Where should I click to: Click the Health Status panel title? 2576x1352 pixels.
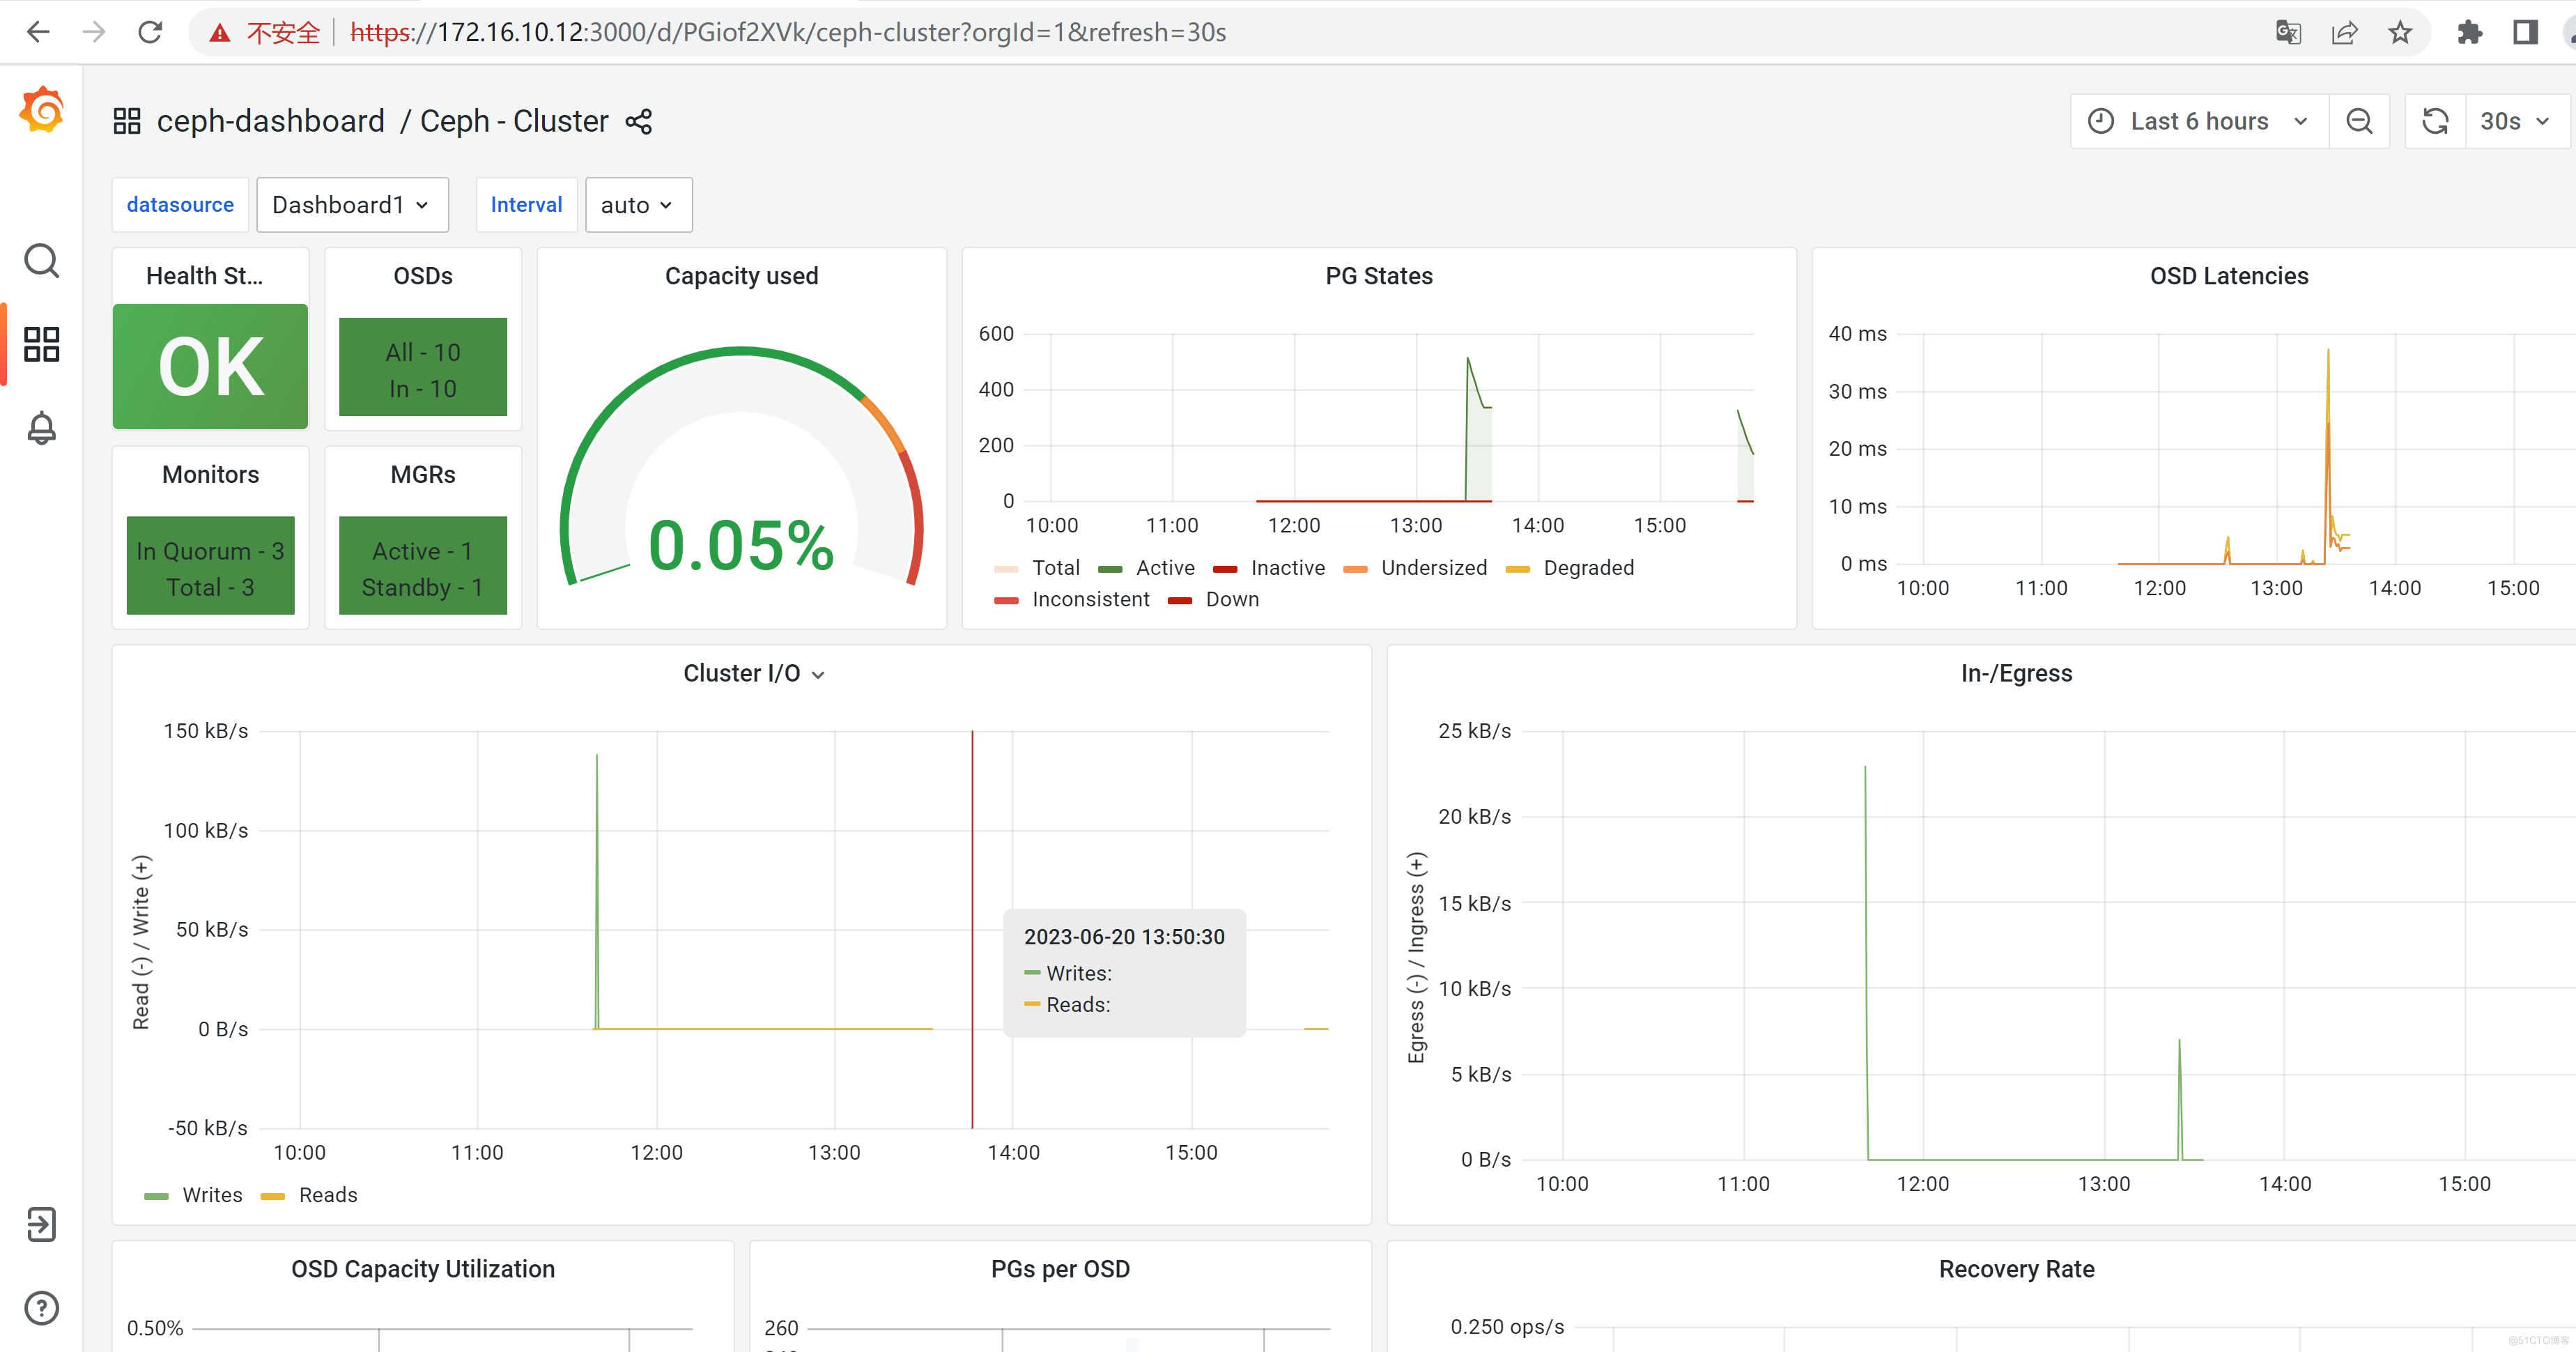pyautogui.click(x=204, y=275)
